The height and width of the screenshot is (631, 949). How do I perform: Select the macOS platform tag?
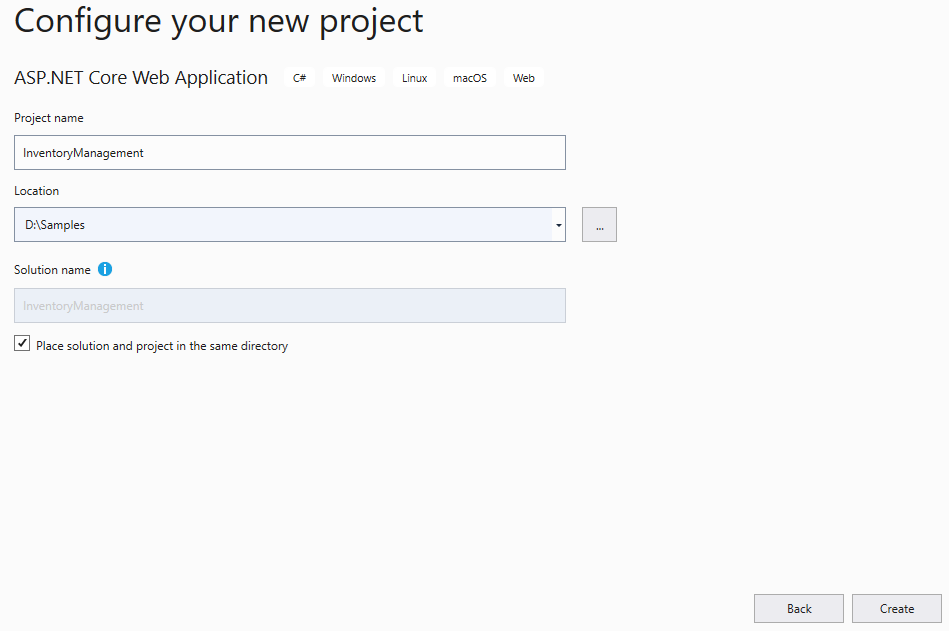point(470,78)
